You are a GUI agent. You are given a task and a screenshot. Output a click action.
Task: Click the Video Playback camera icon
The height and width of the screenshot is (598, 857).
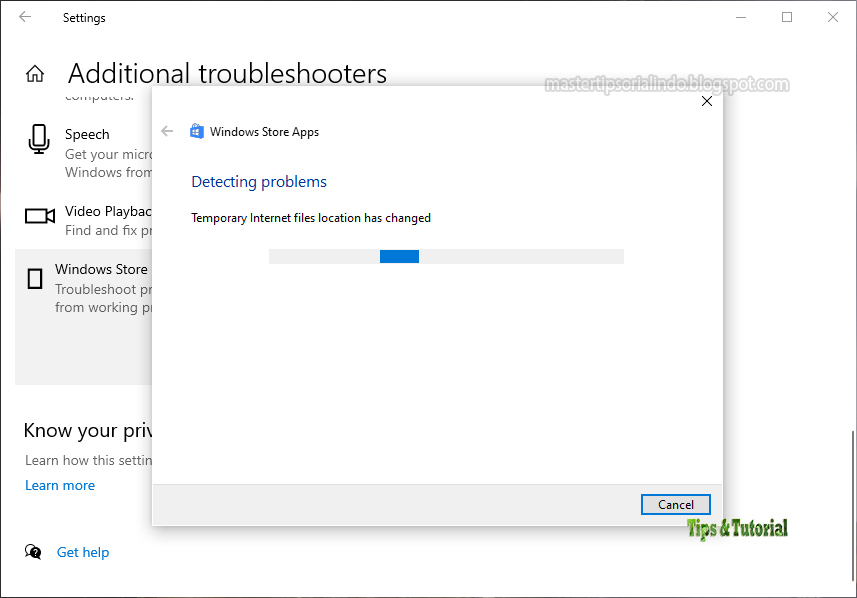pyautogui.click(x=40, y=216)
